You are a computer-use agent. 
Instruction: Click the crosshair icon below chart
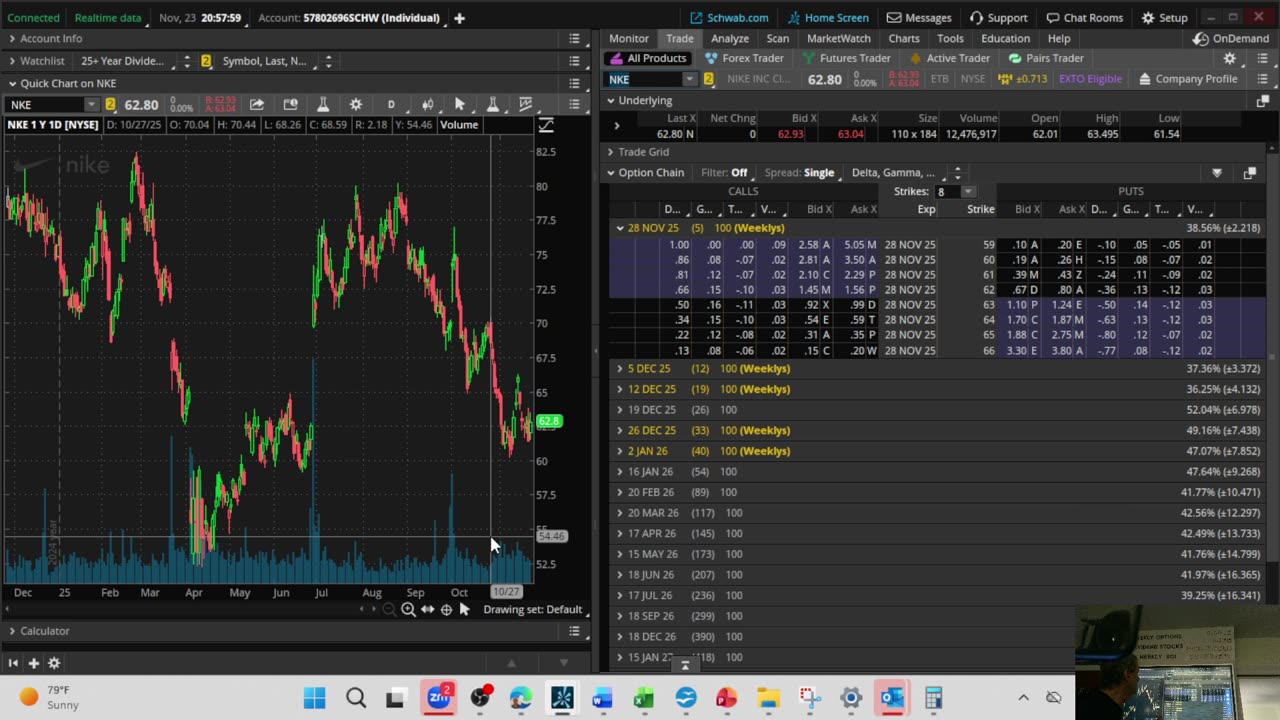click(446, 609)
